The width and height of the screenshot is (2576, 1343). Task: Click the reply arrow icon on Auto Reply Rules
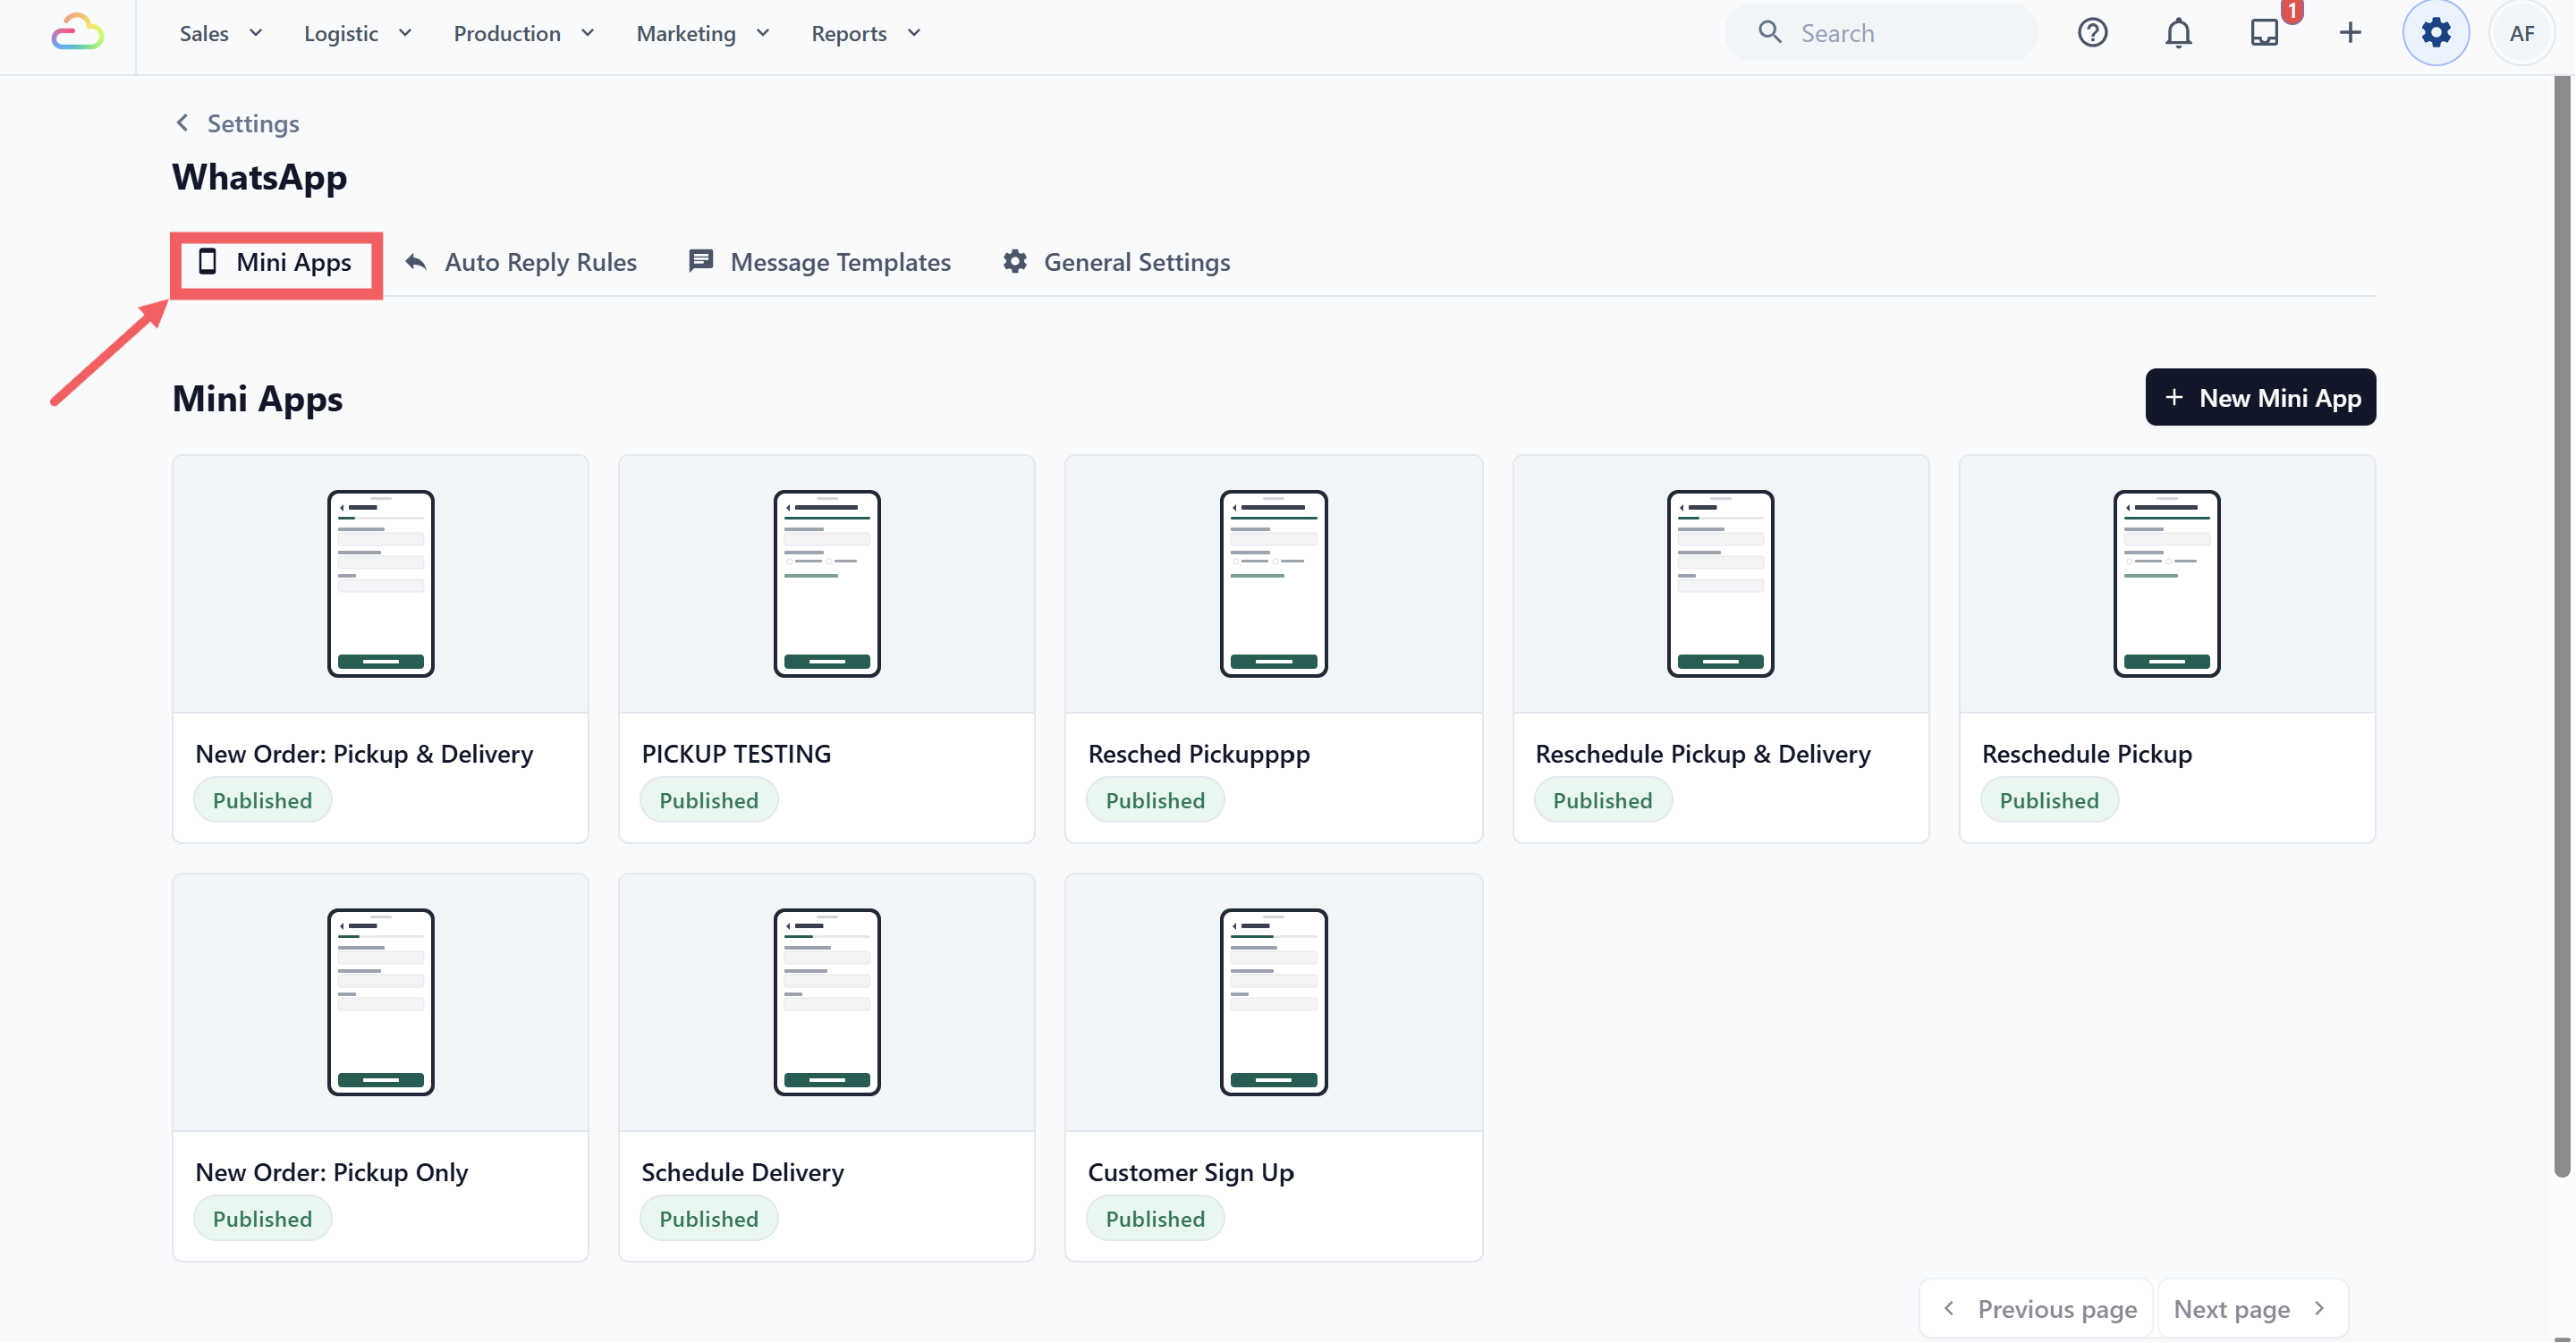(x=416, y=262)
